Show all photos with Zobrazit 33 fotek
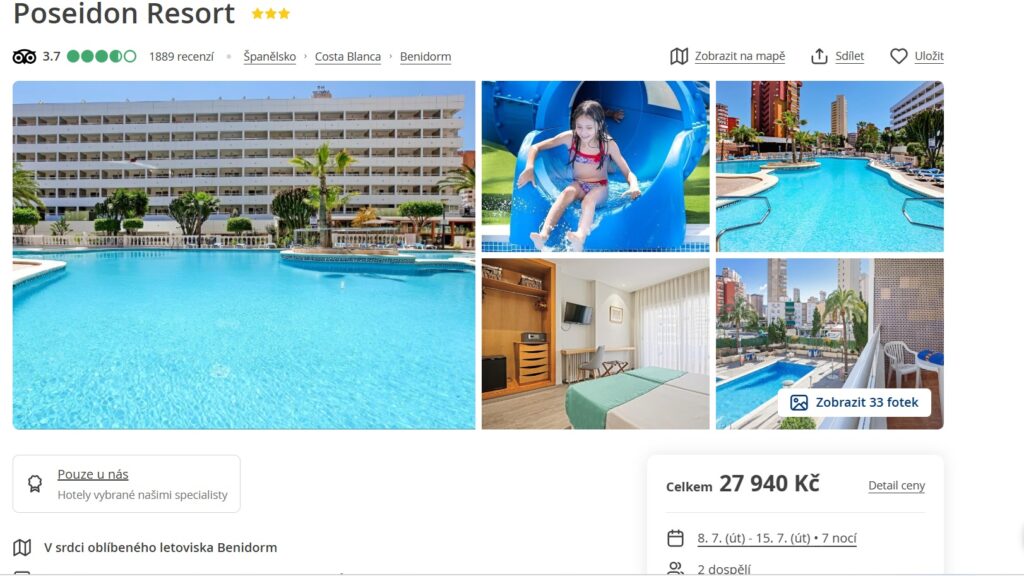Screen dimensions: 1024x576 click(854, 402)
